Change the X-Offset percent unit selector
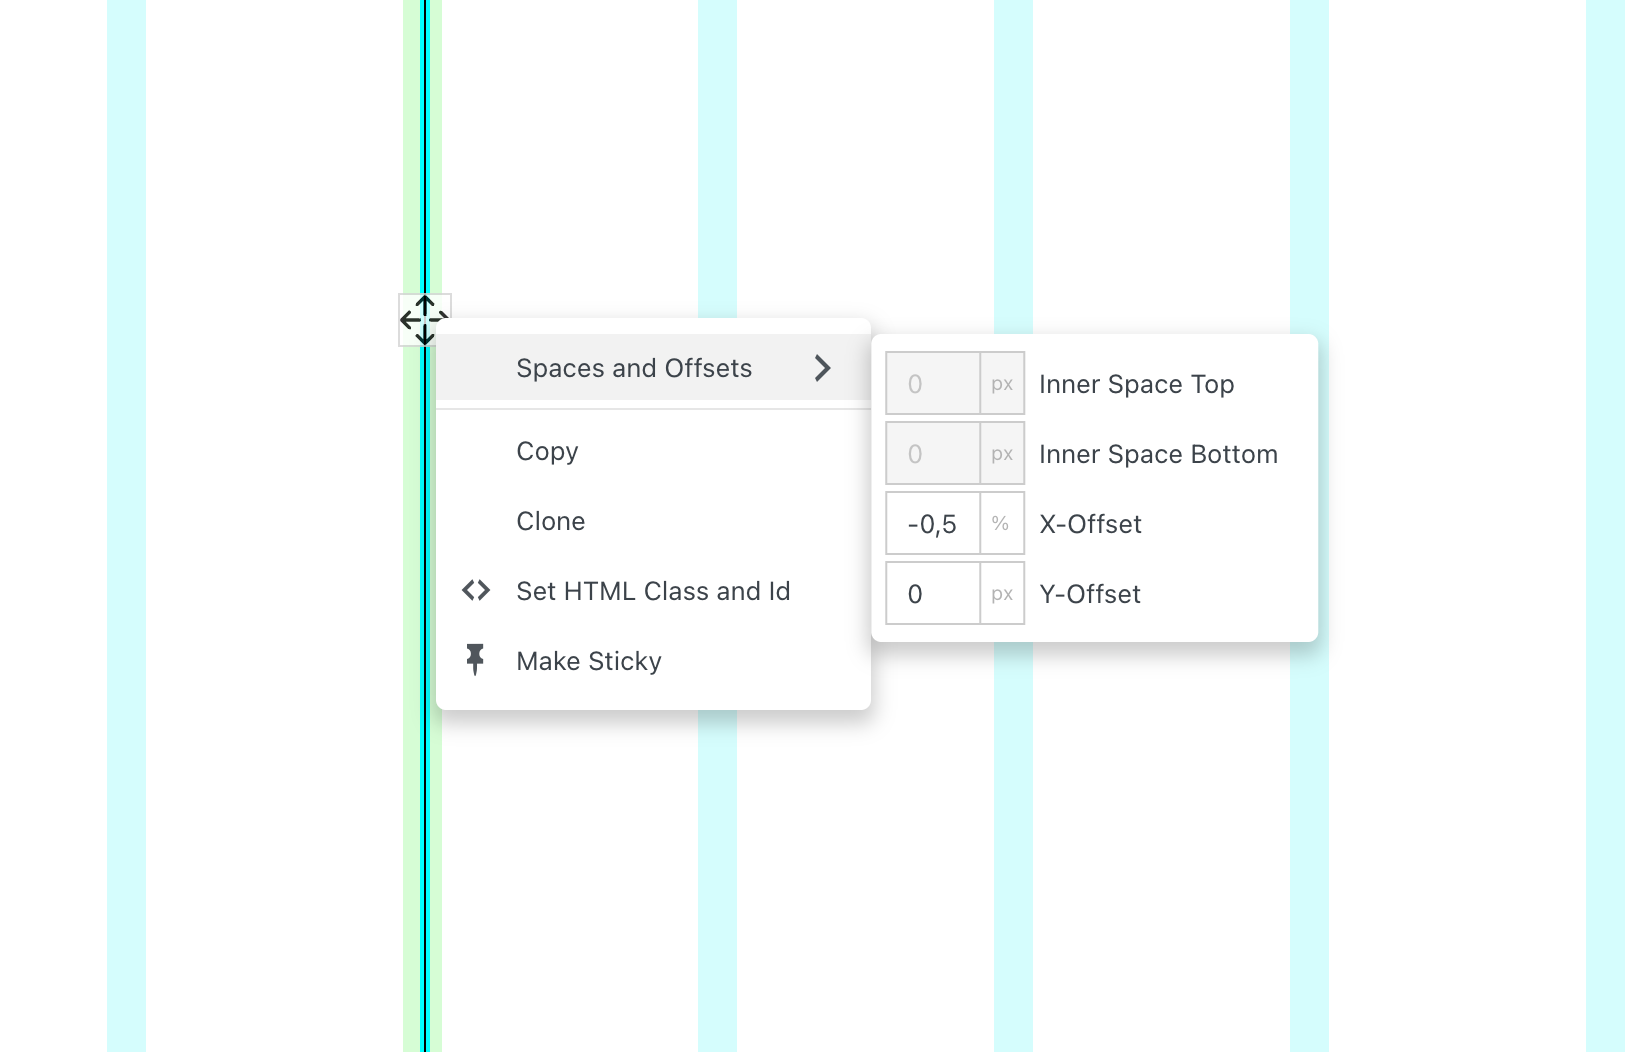Image resolution: width=1644 pixels, height=1052 pixels. click(1001, 524)
